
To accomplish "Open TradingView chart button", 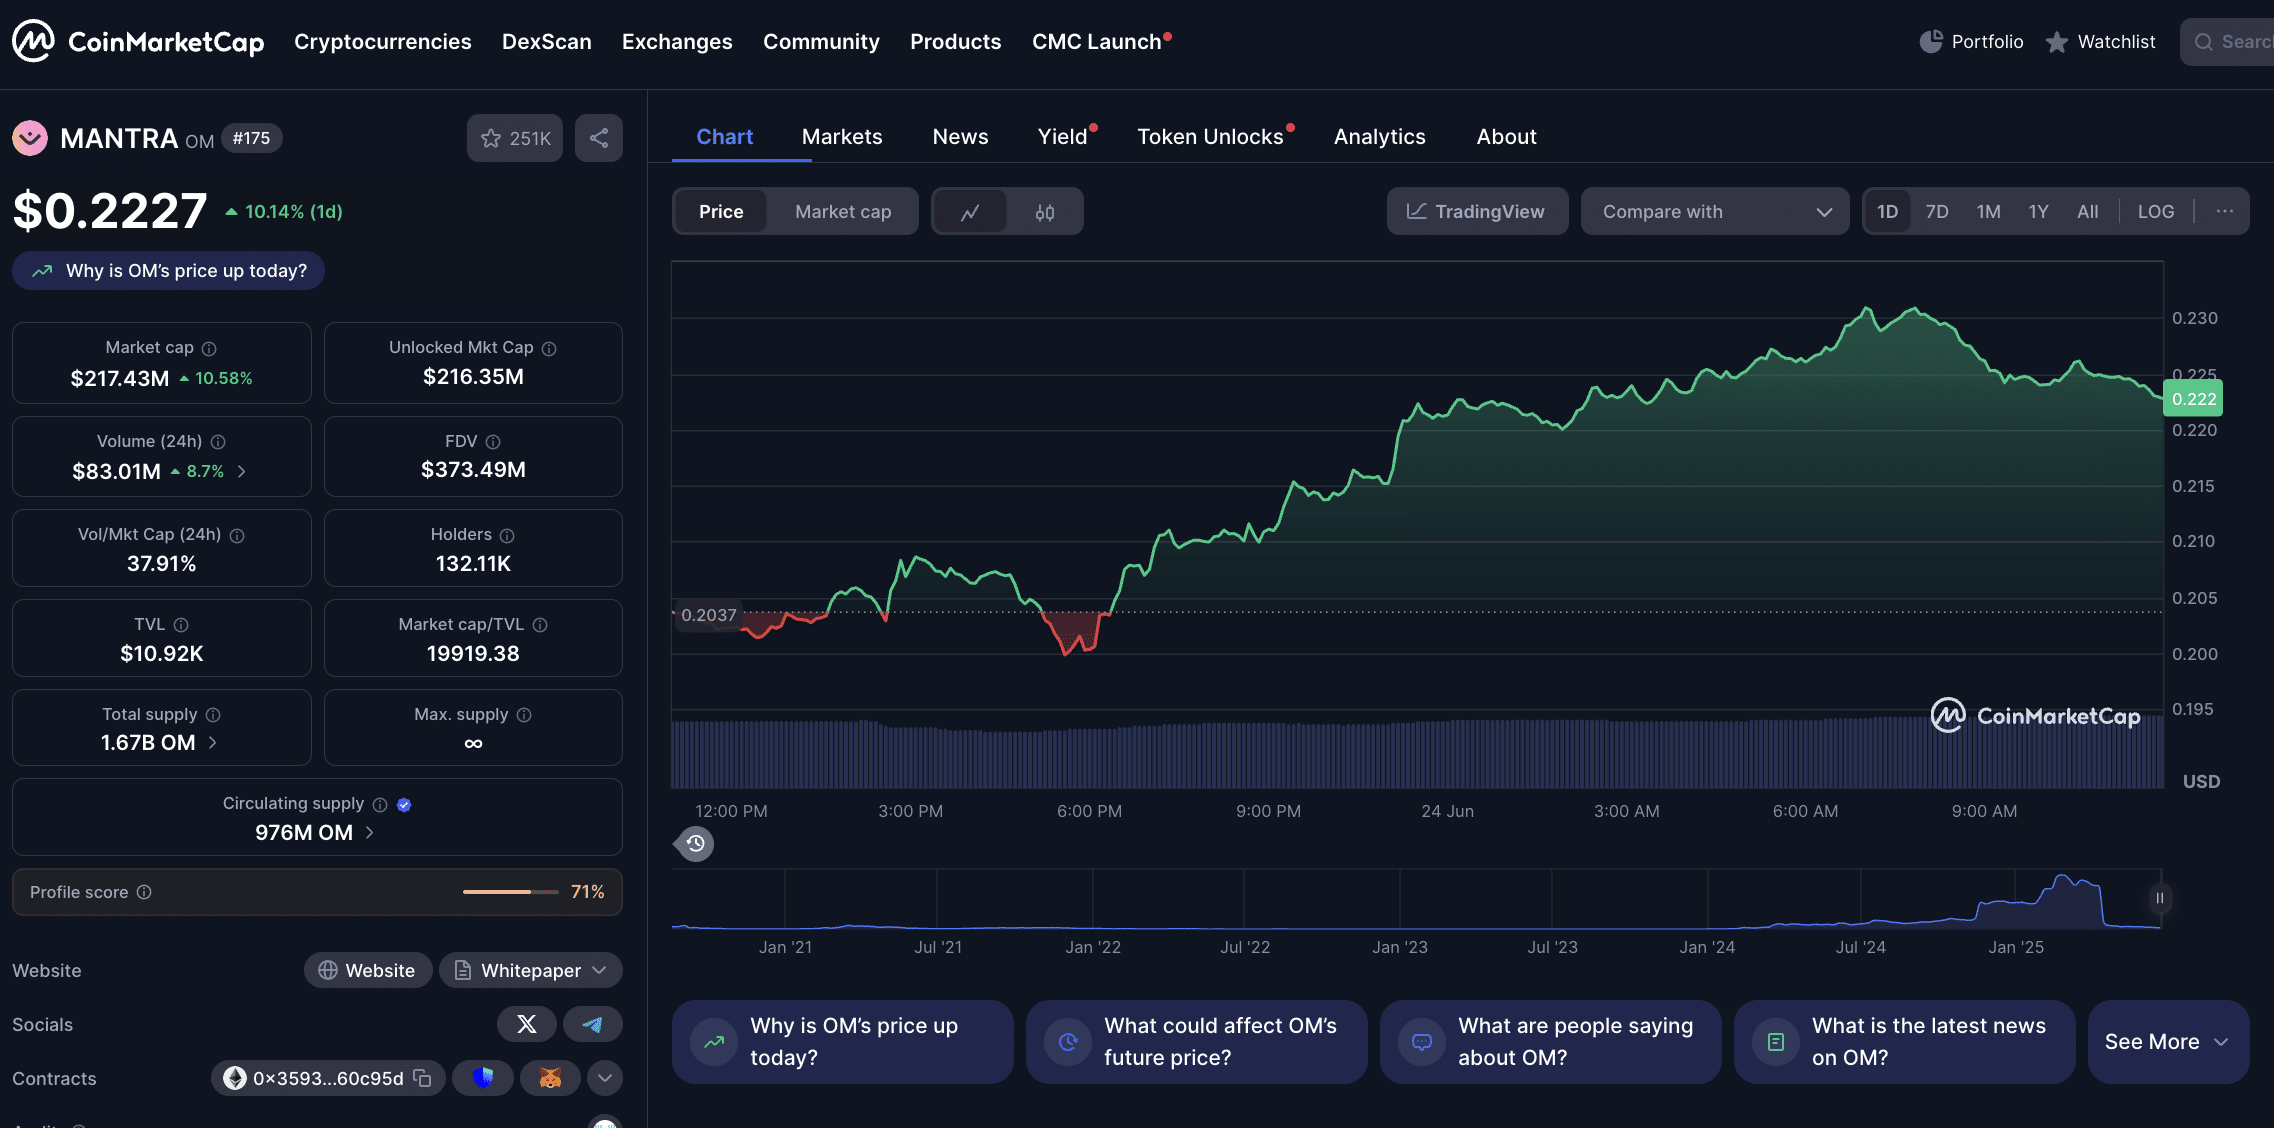I will [1477, 212].
